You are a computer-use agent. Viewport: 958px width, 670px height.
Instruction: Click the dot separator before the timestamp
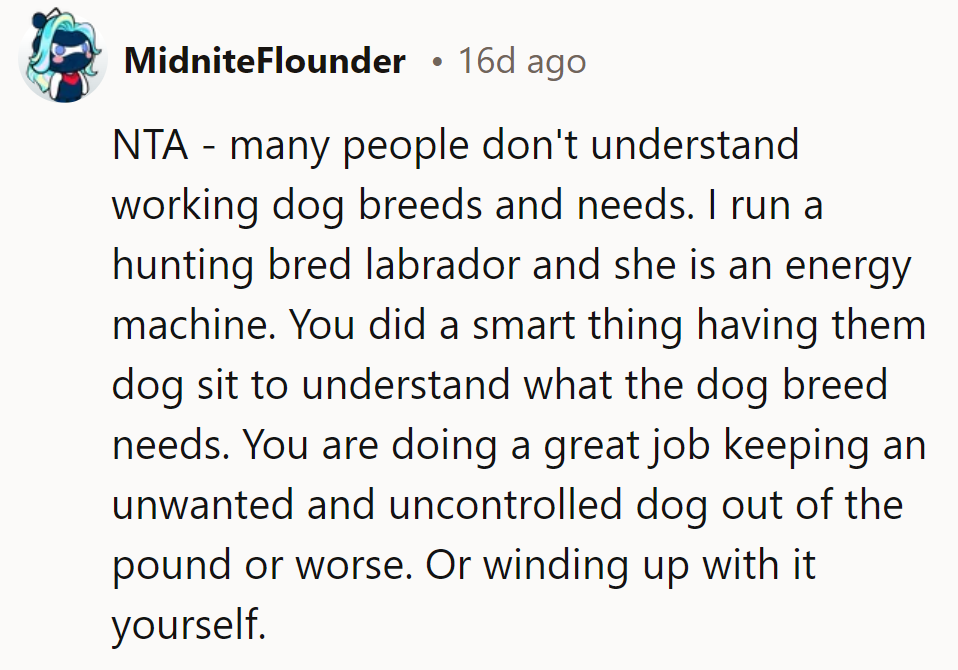click(x=436, y=63)
